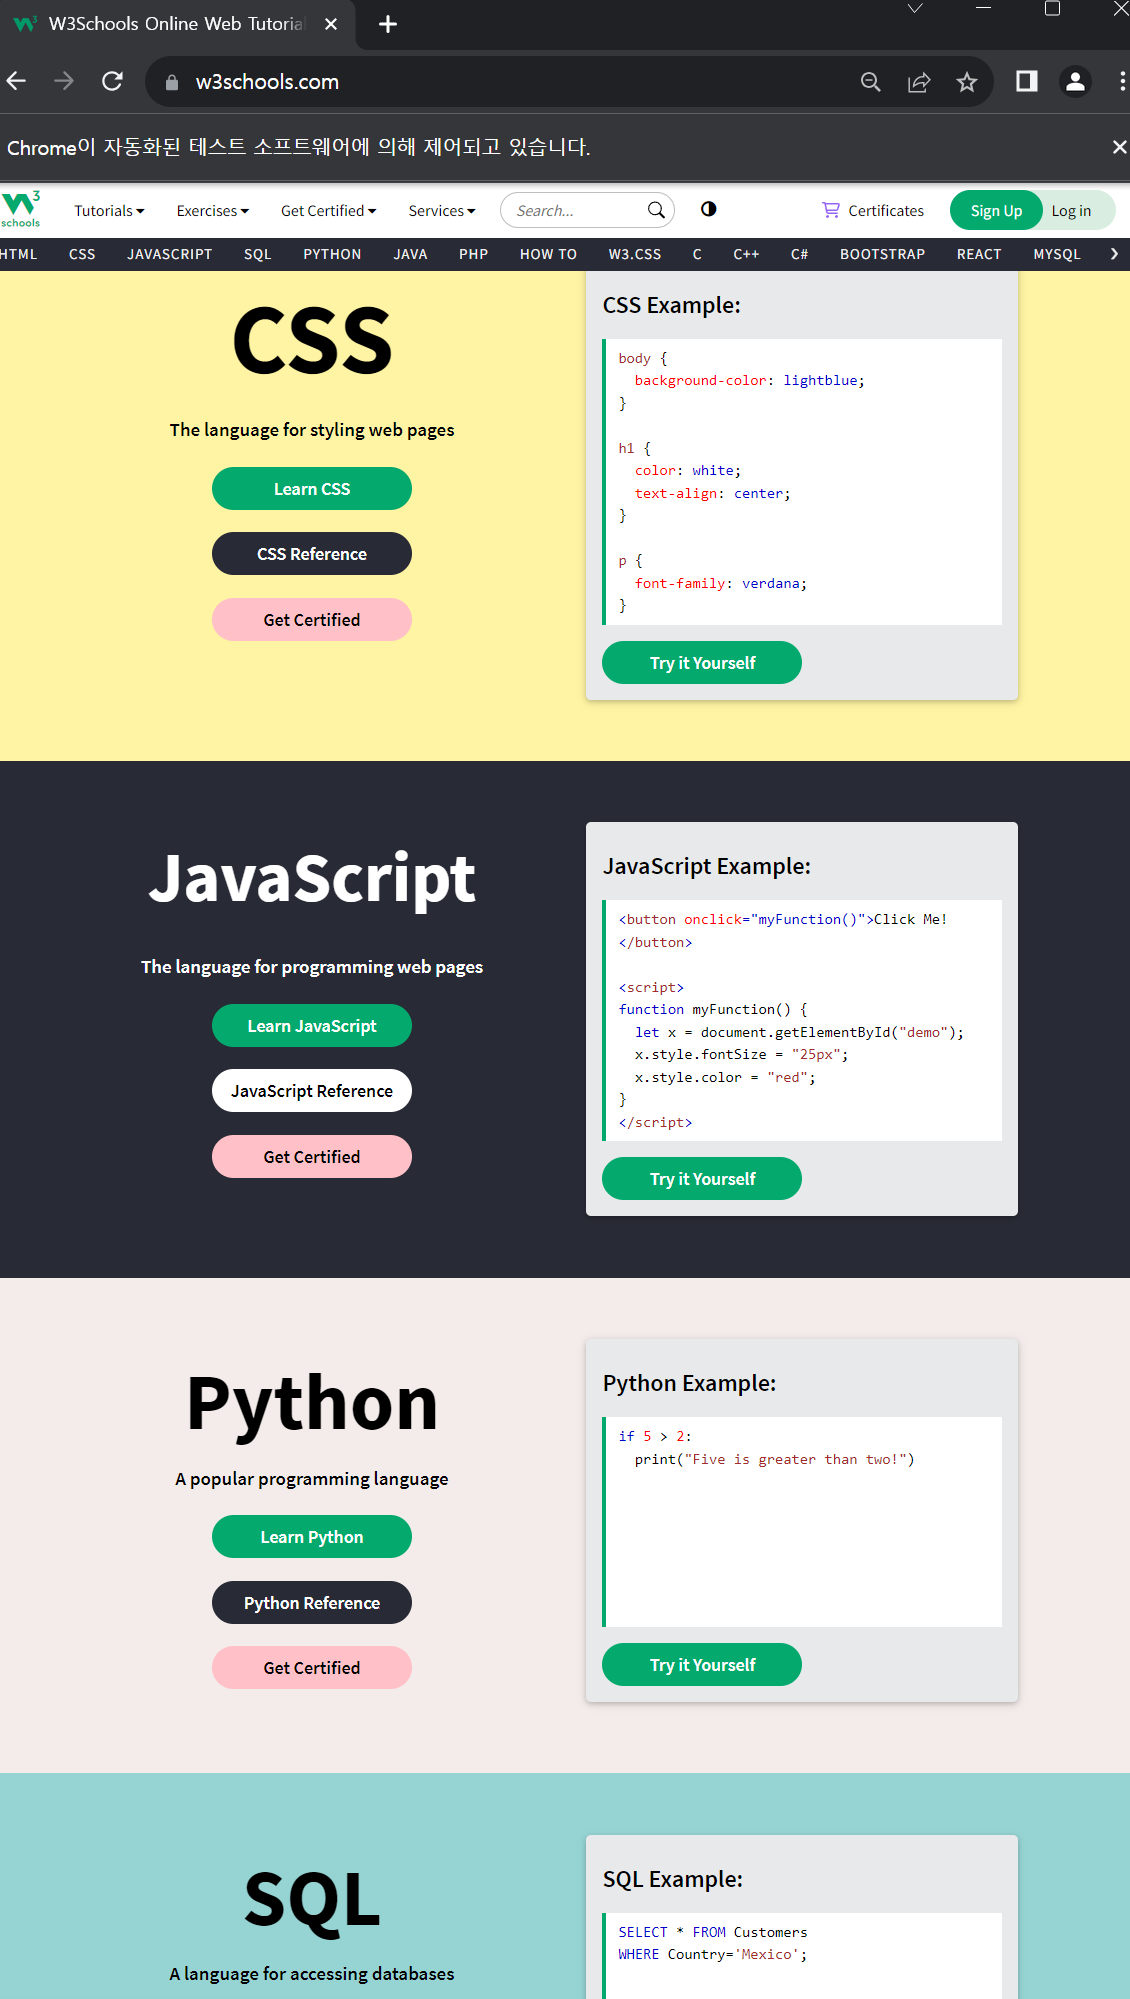Expand Exercises dropdown

pyautogui.click(x=212, y=211)
